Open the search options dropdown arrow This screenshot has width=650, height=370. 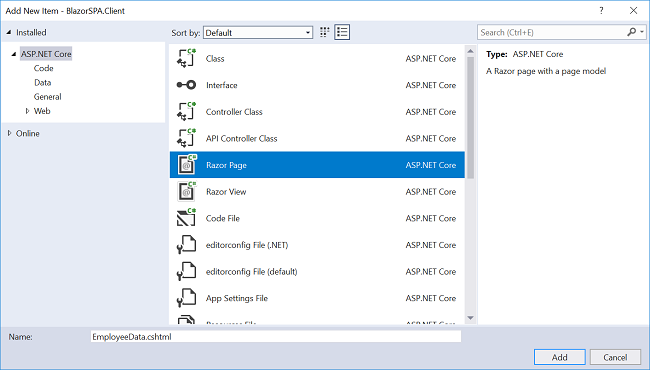[642, 32]
